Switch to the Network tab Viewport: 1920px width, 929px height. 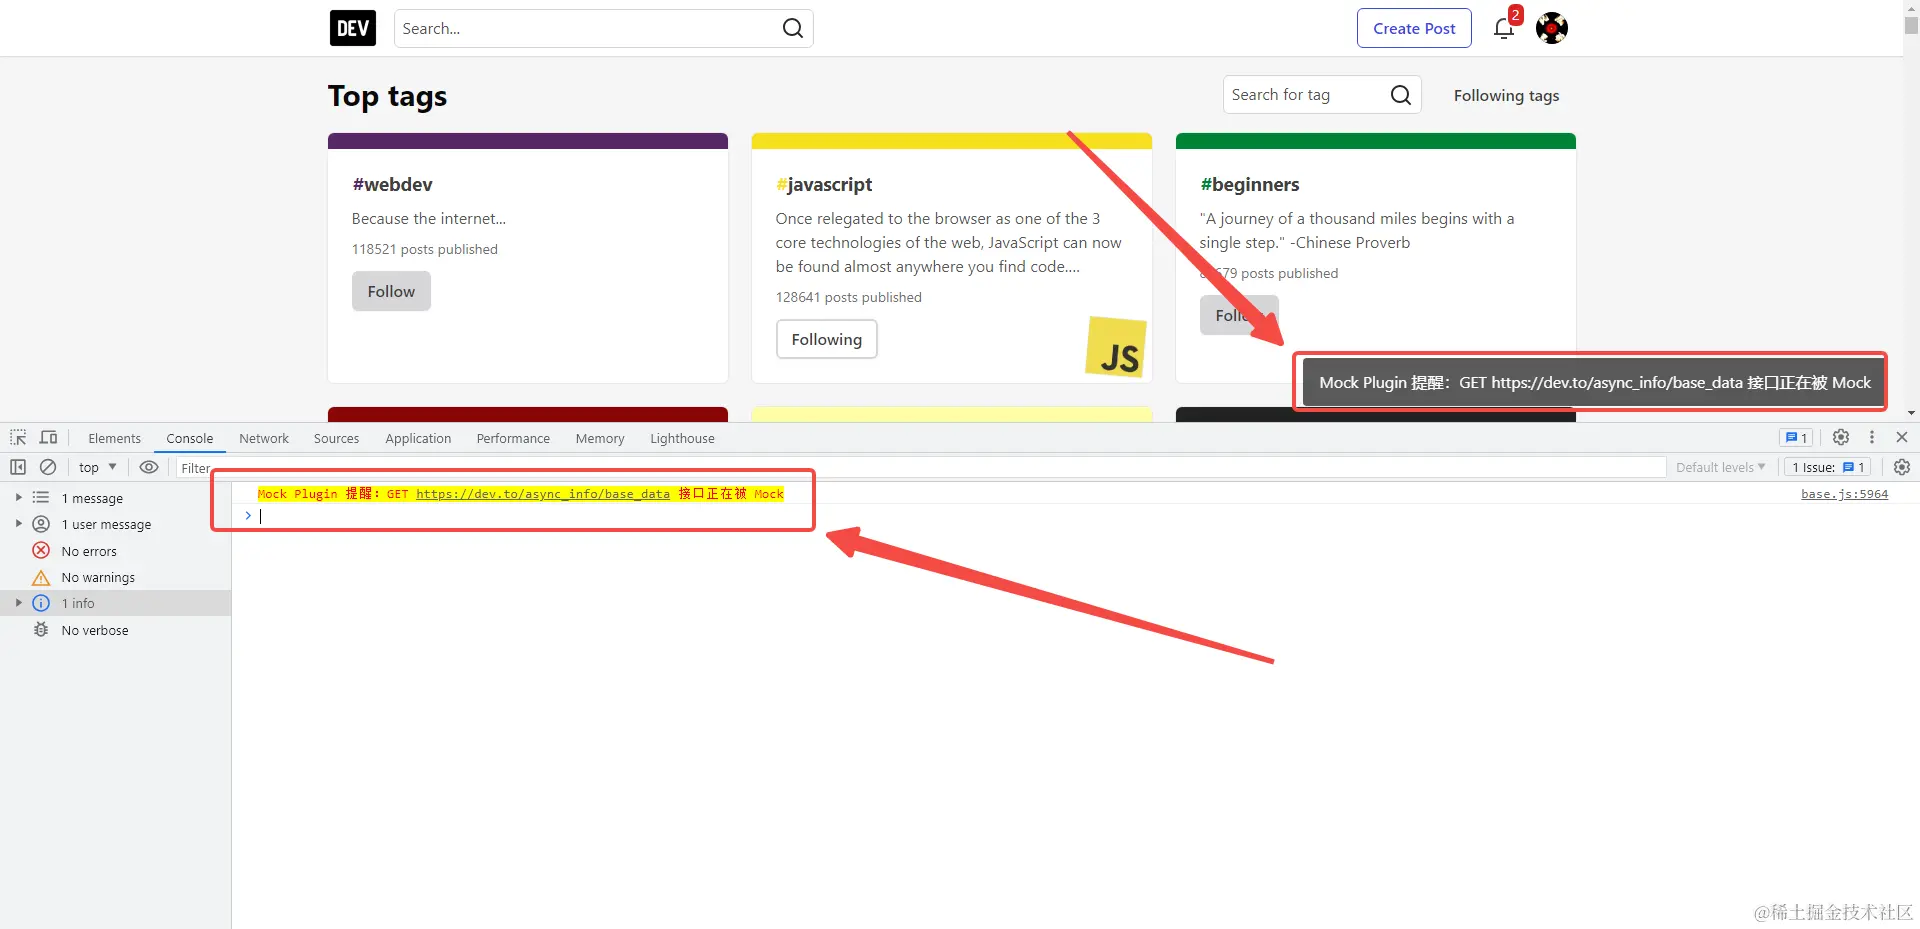pyautogui.click(x=264, y=438)
